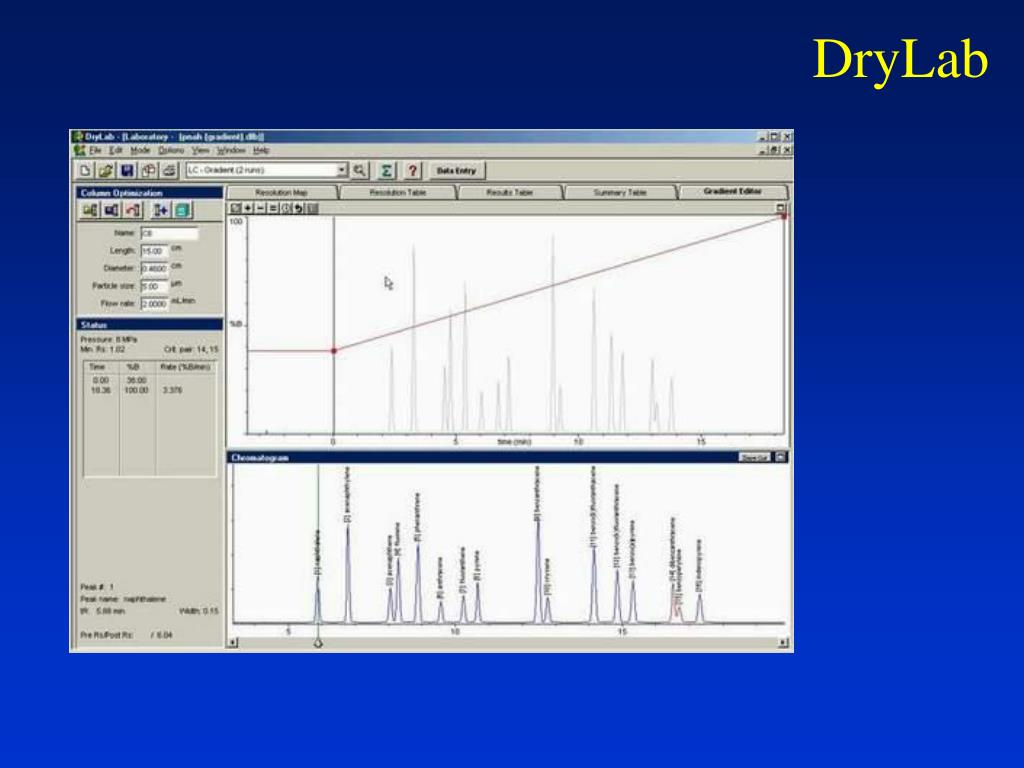
Task: Open the Options menu
Action: (x=171, y=150)
